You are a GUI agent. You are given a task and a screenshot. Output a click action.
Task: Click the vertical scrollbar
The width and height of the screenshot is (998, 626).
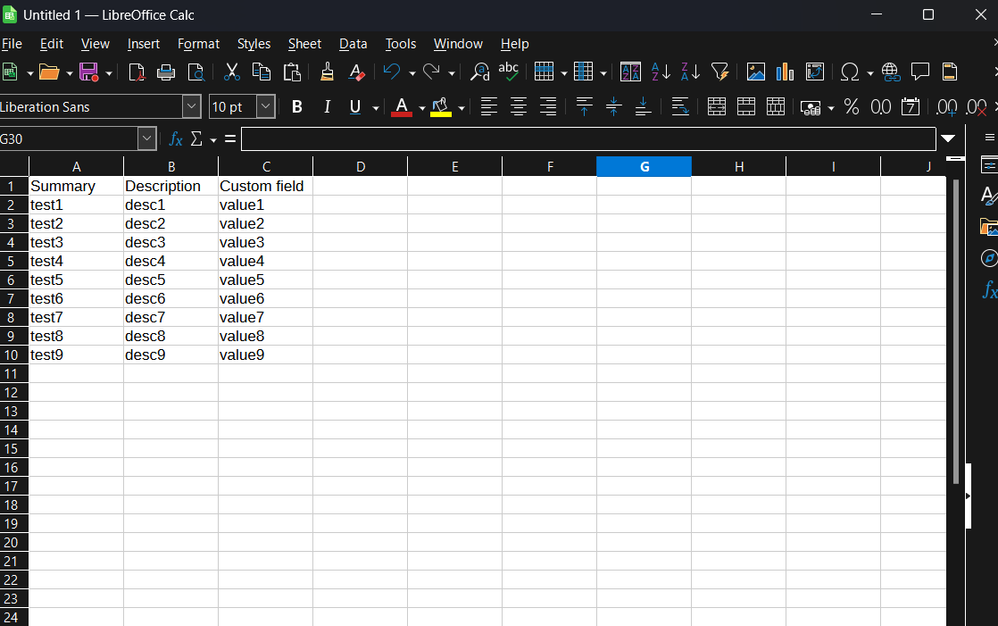[x=956, y=331]
